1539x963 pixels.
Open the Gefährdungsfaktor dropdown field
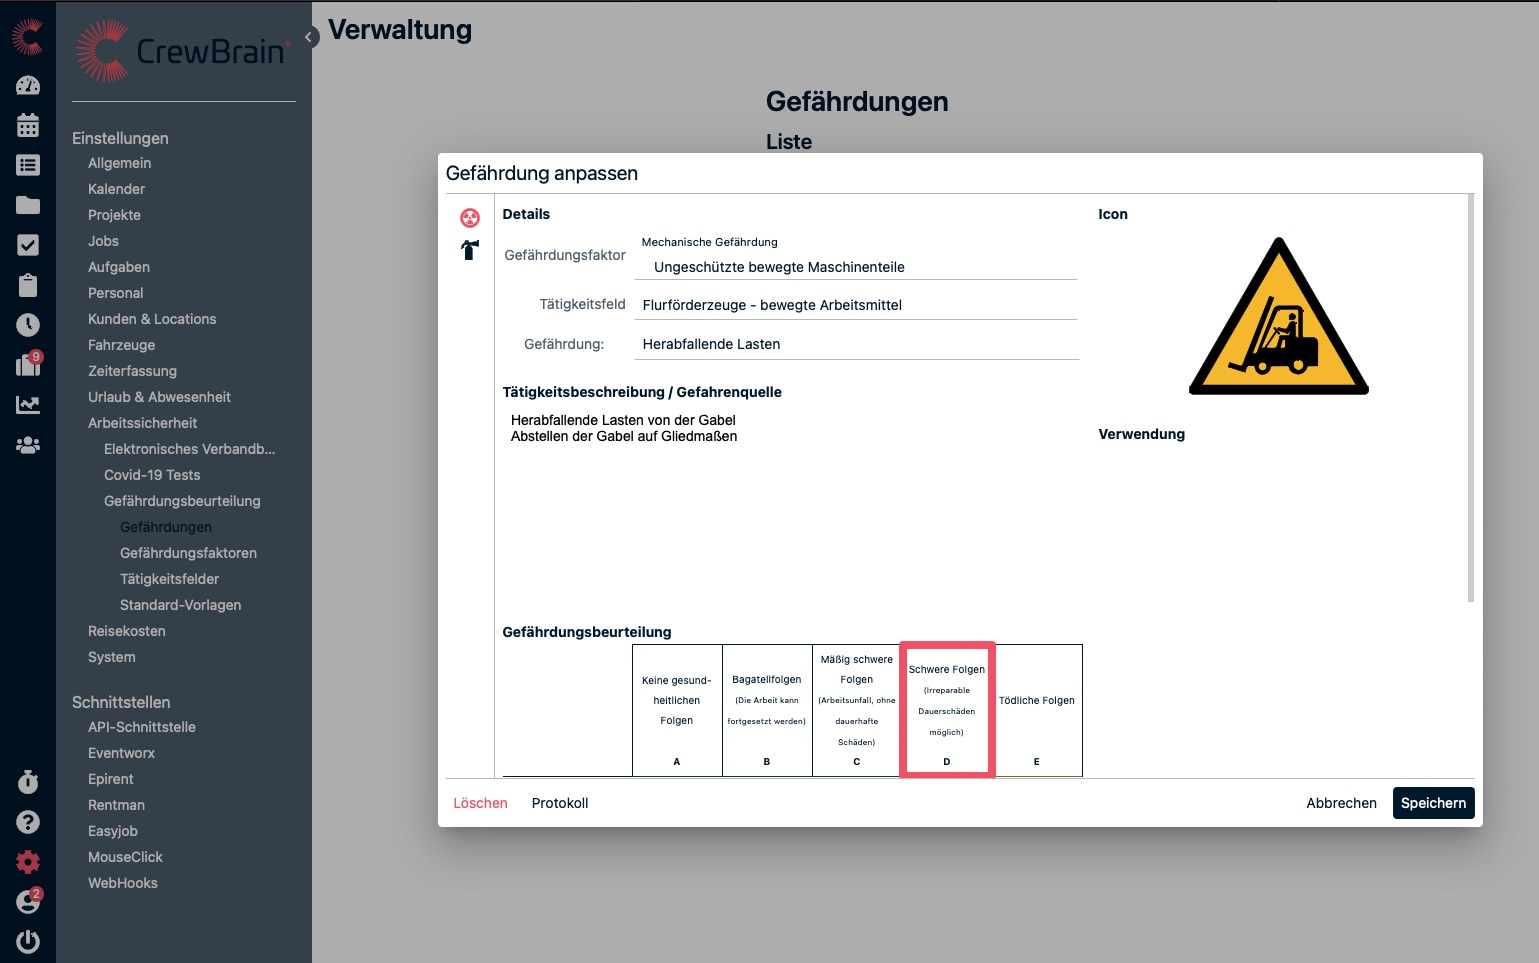[855, 267]
